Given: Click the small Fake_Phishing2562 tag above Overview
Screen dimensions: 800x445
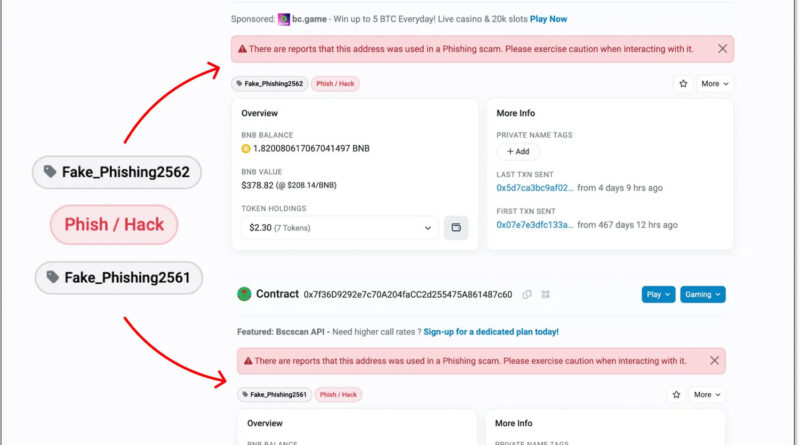Looking at the screenshot, I should 270,84.
